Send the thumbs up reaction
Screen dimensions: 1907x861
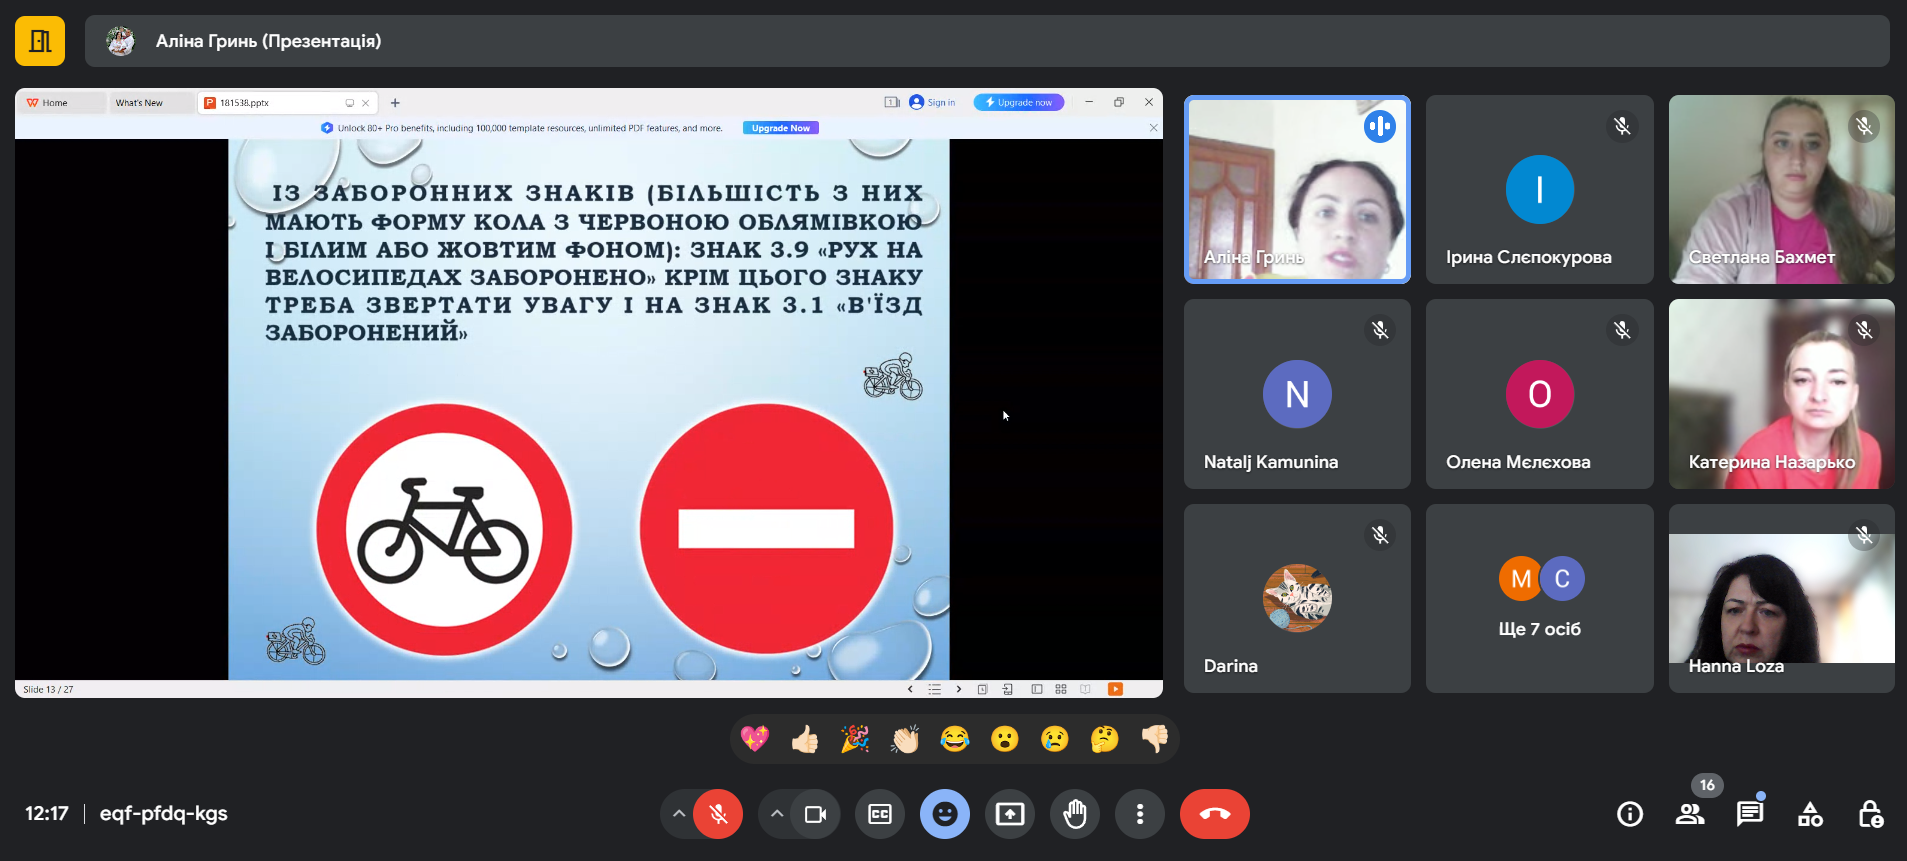[x=805, y=739]
